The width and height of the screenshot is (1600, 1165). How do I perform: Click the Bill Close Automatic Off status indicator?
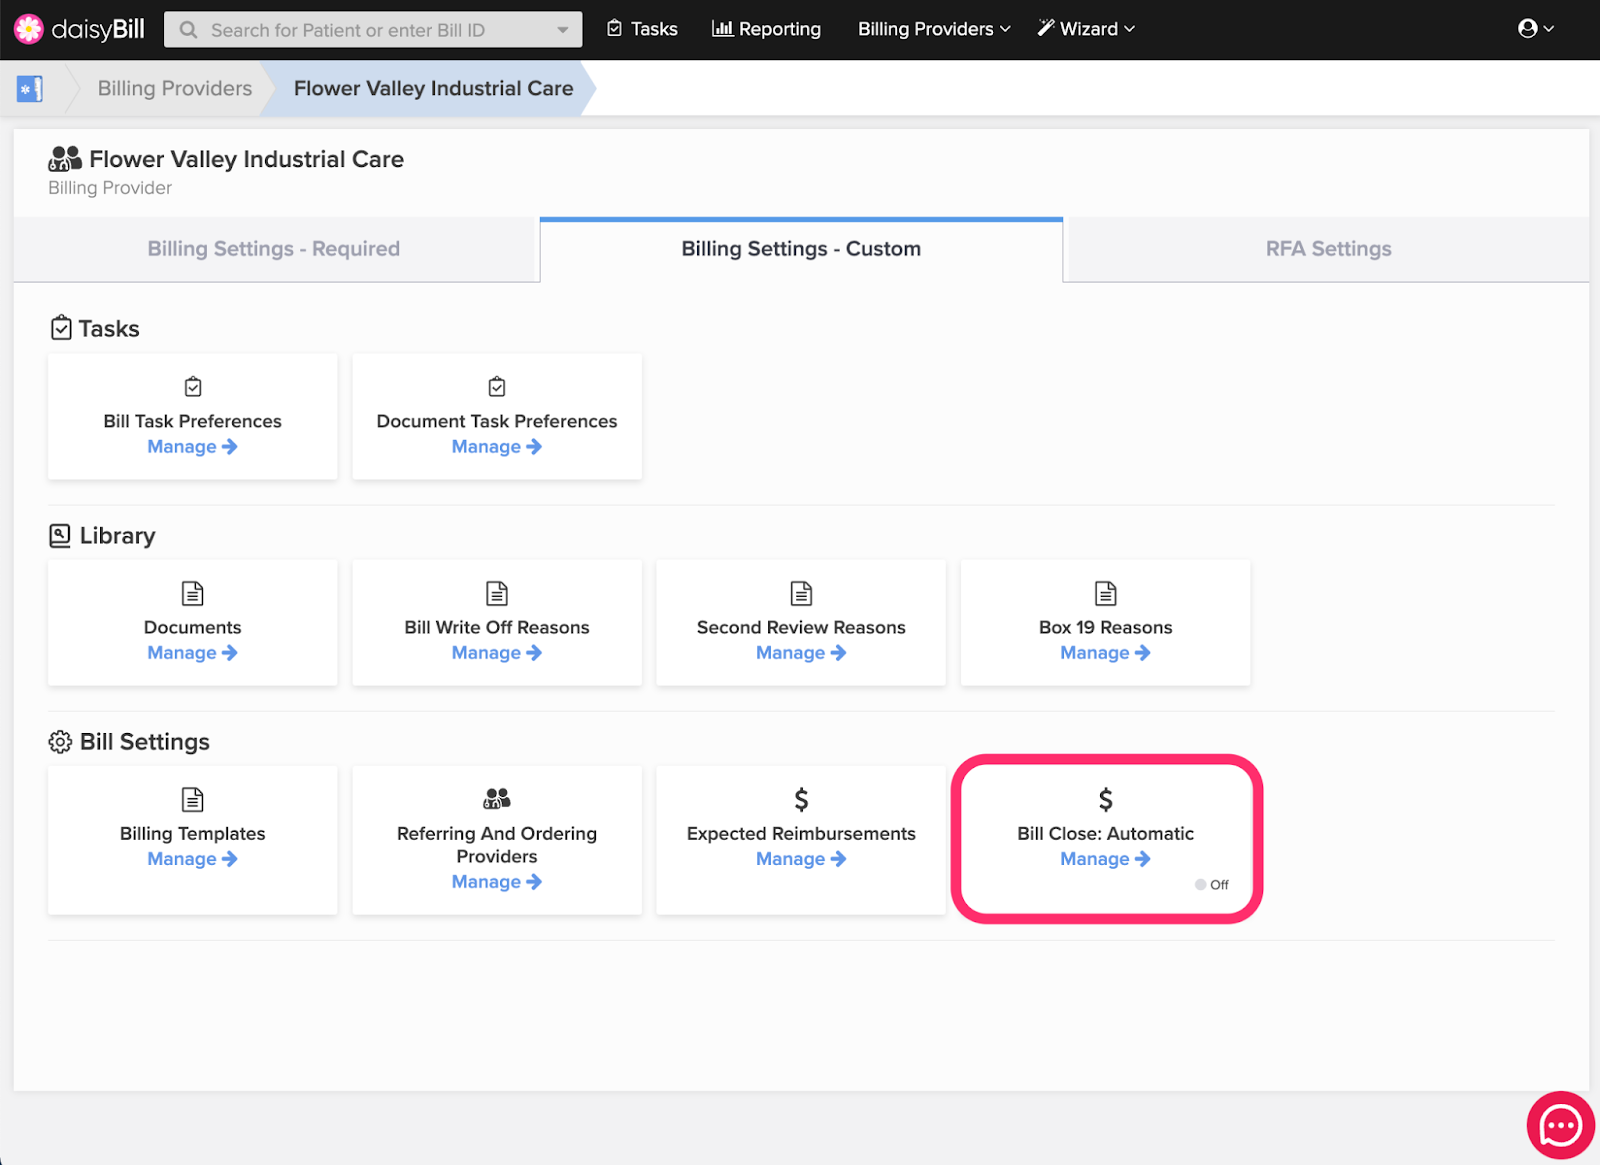tap(1211, 885)
